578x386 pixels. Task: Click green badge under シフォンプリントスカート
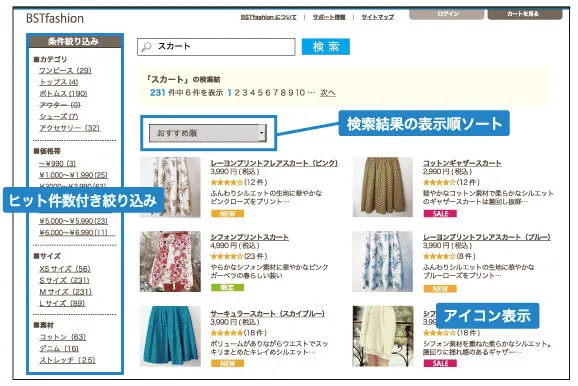click(x=227, y=287)
